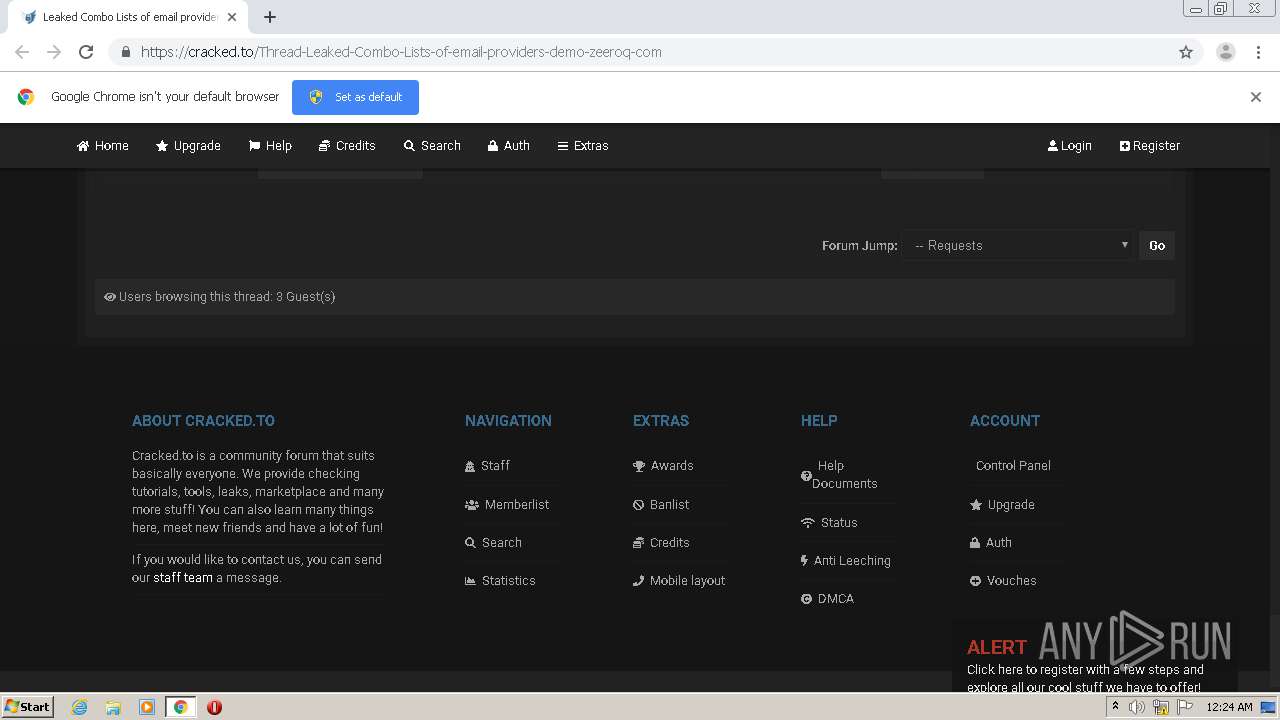The height and width of the screenshot is (720, 1280).
Task: Click the Account Auth lock icon
Action: 975,543
